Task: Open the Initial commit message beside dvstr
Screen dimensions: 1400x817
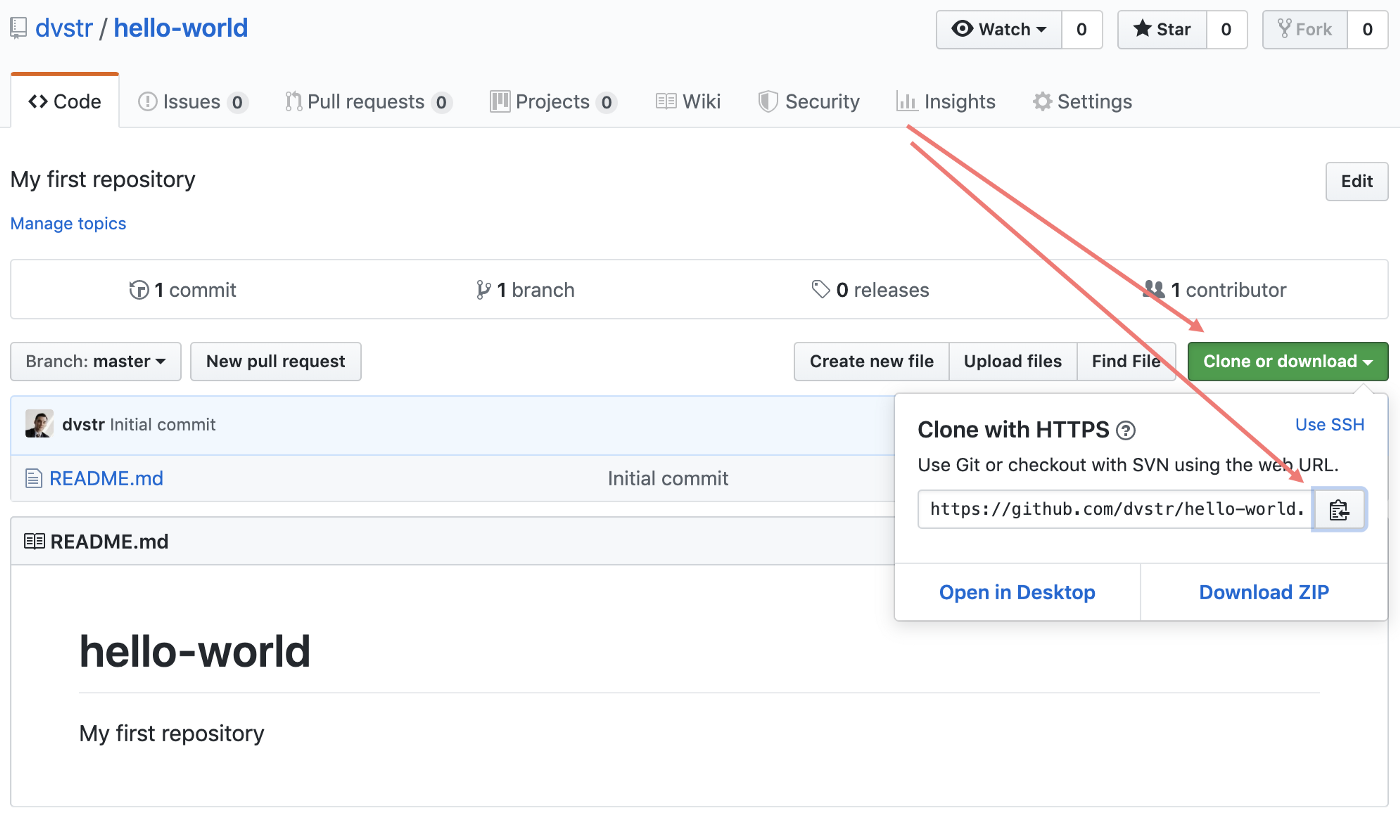Action: (163, 424)
